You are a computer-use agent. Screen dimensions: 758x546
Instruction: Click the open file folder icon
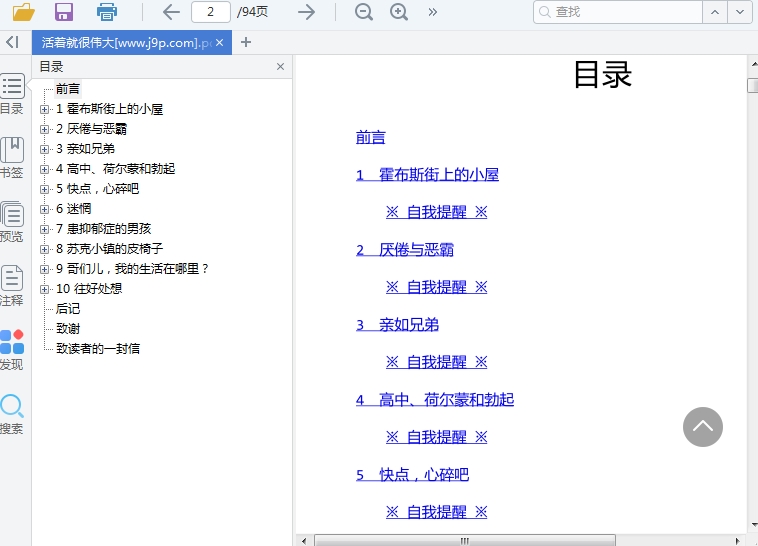click(x=23, y=12)
